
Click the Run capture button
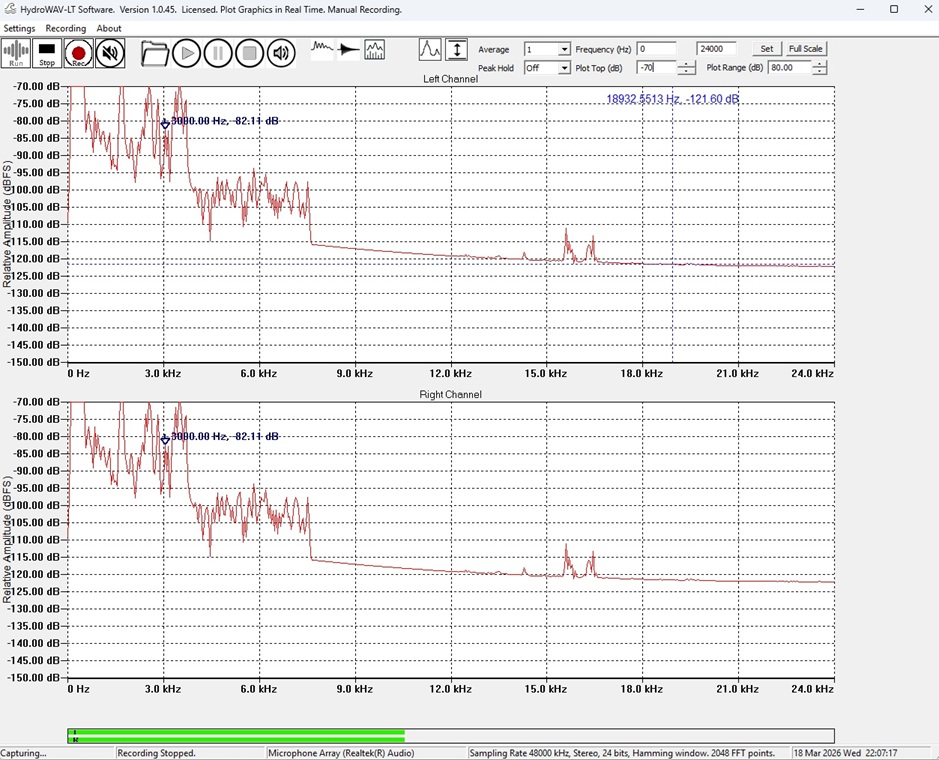click(x=16, y=53)
